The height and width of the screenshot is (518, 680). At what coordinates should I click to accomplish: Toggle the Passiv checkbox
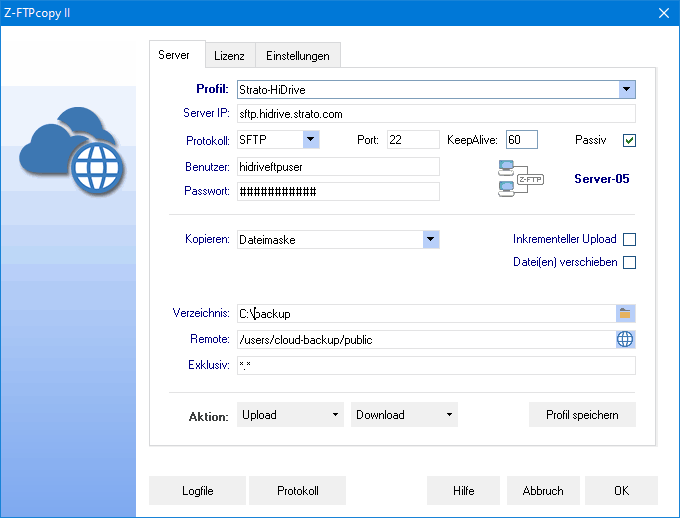coord(629,140)
